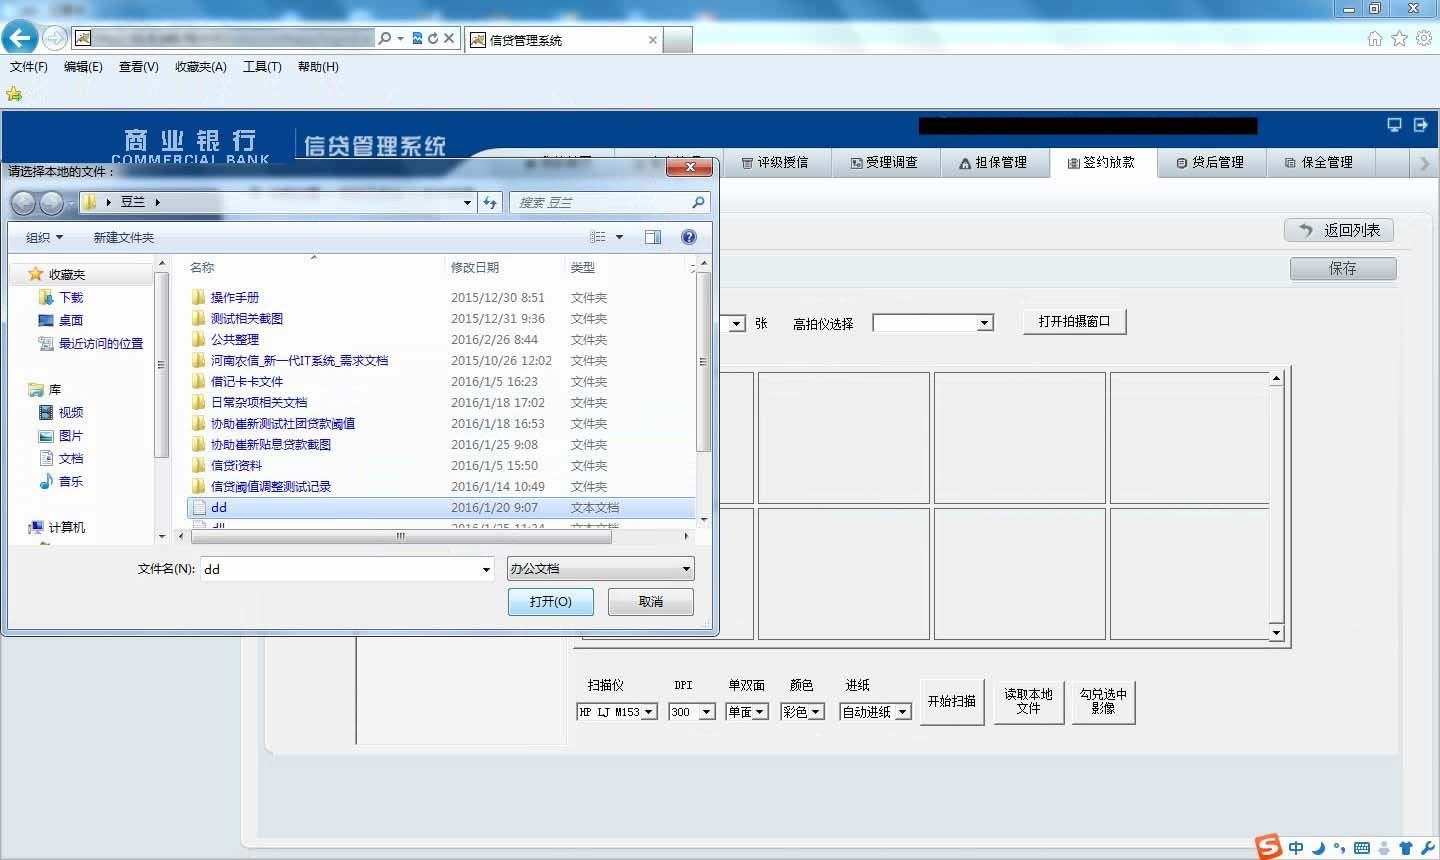
Task: Switch to the 保全管理 tab
Action: [1320, 163]
